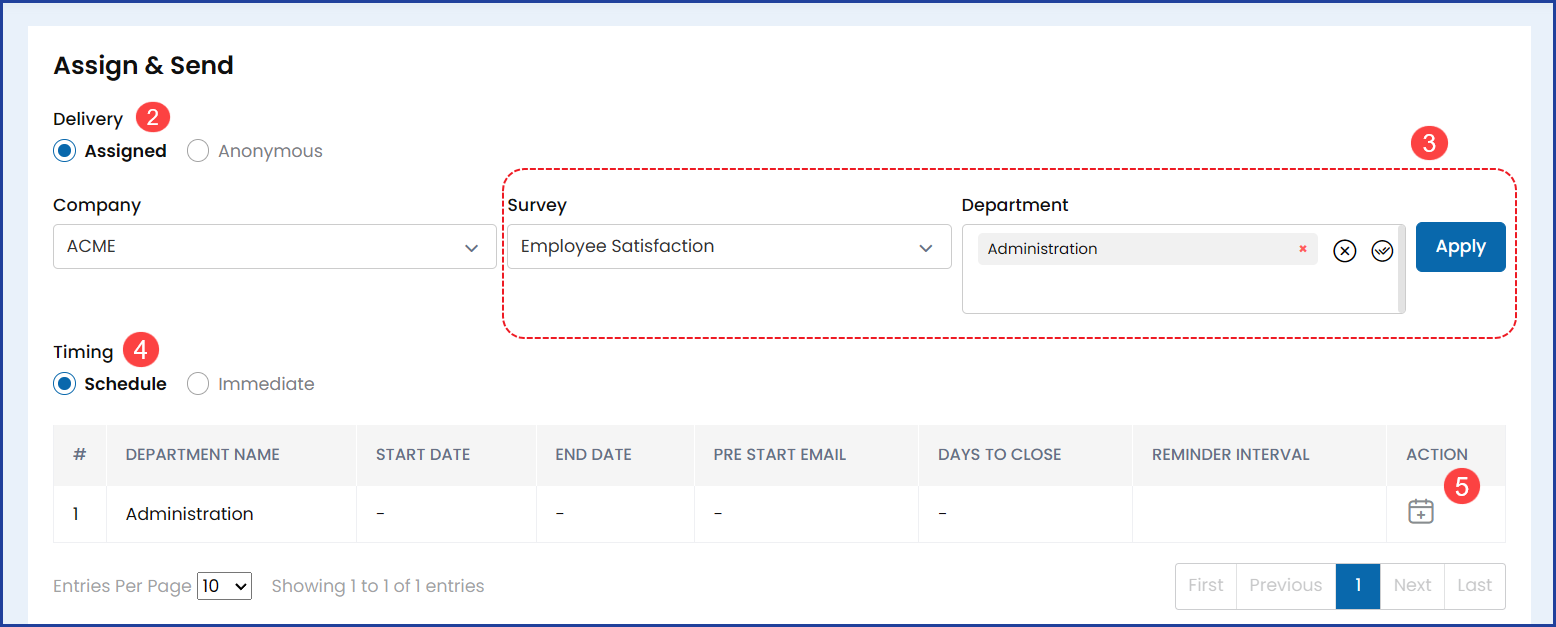Image resolution: width=1556 pixels, height=627 pixels.
Task: Clear all selected departments with X circle icon
Action: click(x=1345, y=251)
